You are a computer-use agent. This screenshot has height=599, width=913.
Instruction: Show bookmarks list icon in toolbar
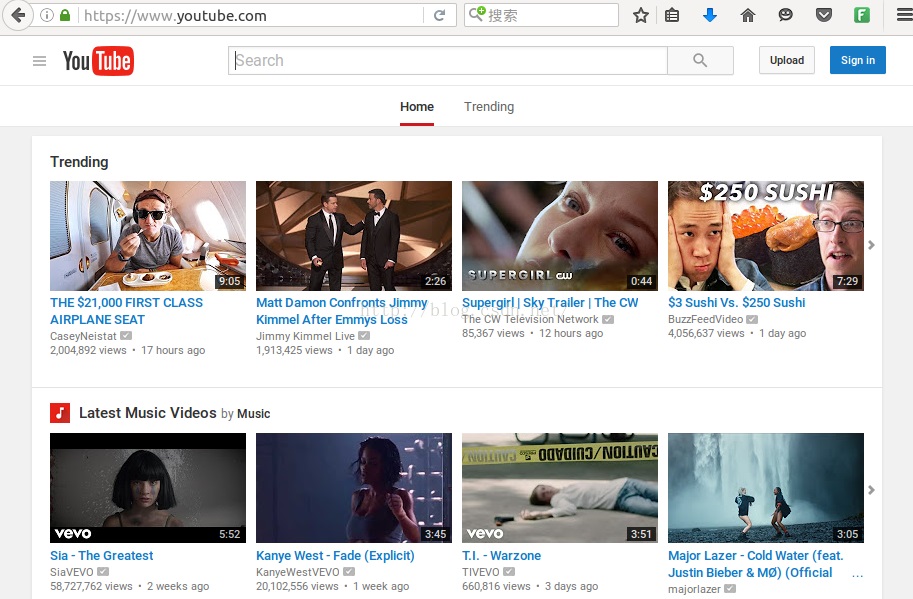click(x=672, y=15)
